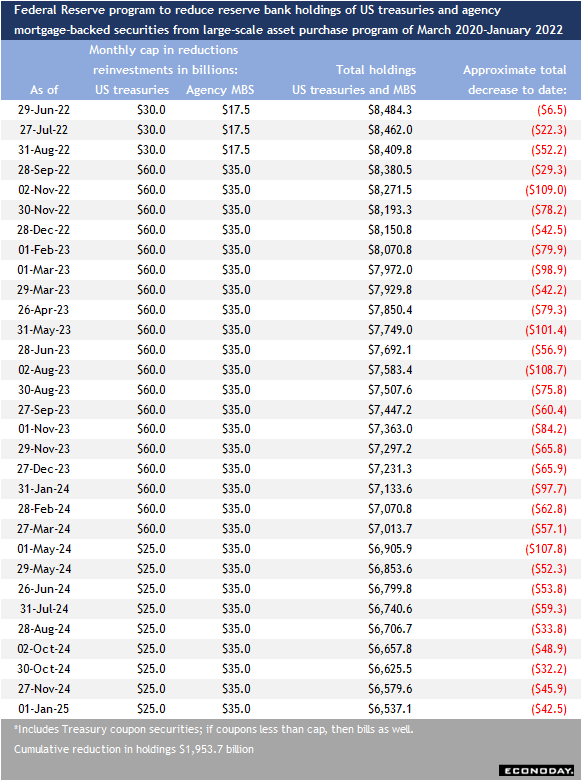Image resolution: width=582 pixels, height=781 pixels.
Task: Select the 31-Jan-24 date cell
Action: 44,489
